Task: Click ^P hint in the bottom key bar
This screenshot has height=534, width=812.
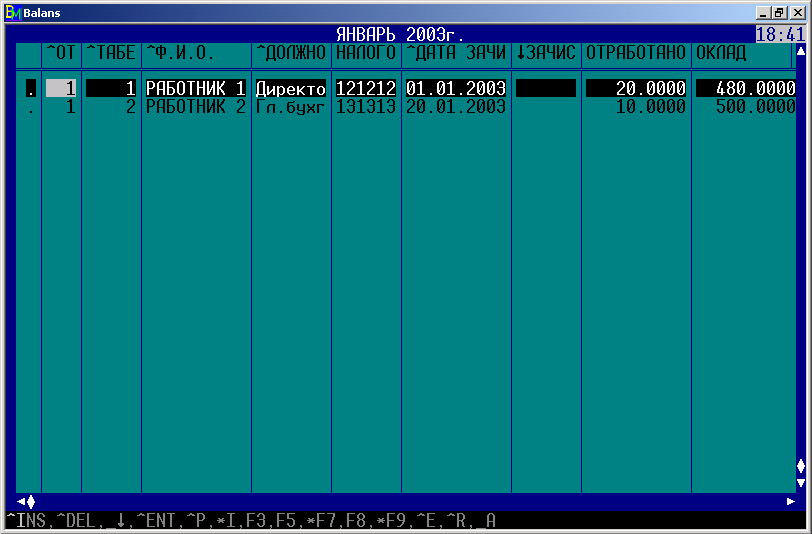Action: (196, 520)
